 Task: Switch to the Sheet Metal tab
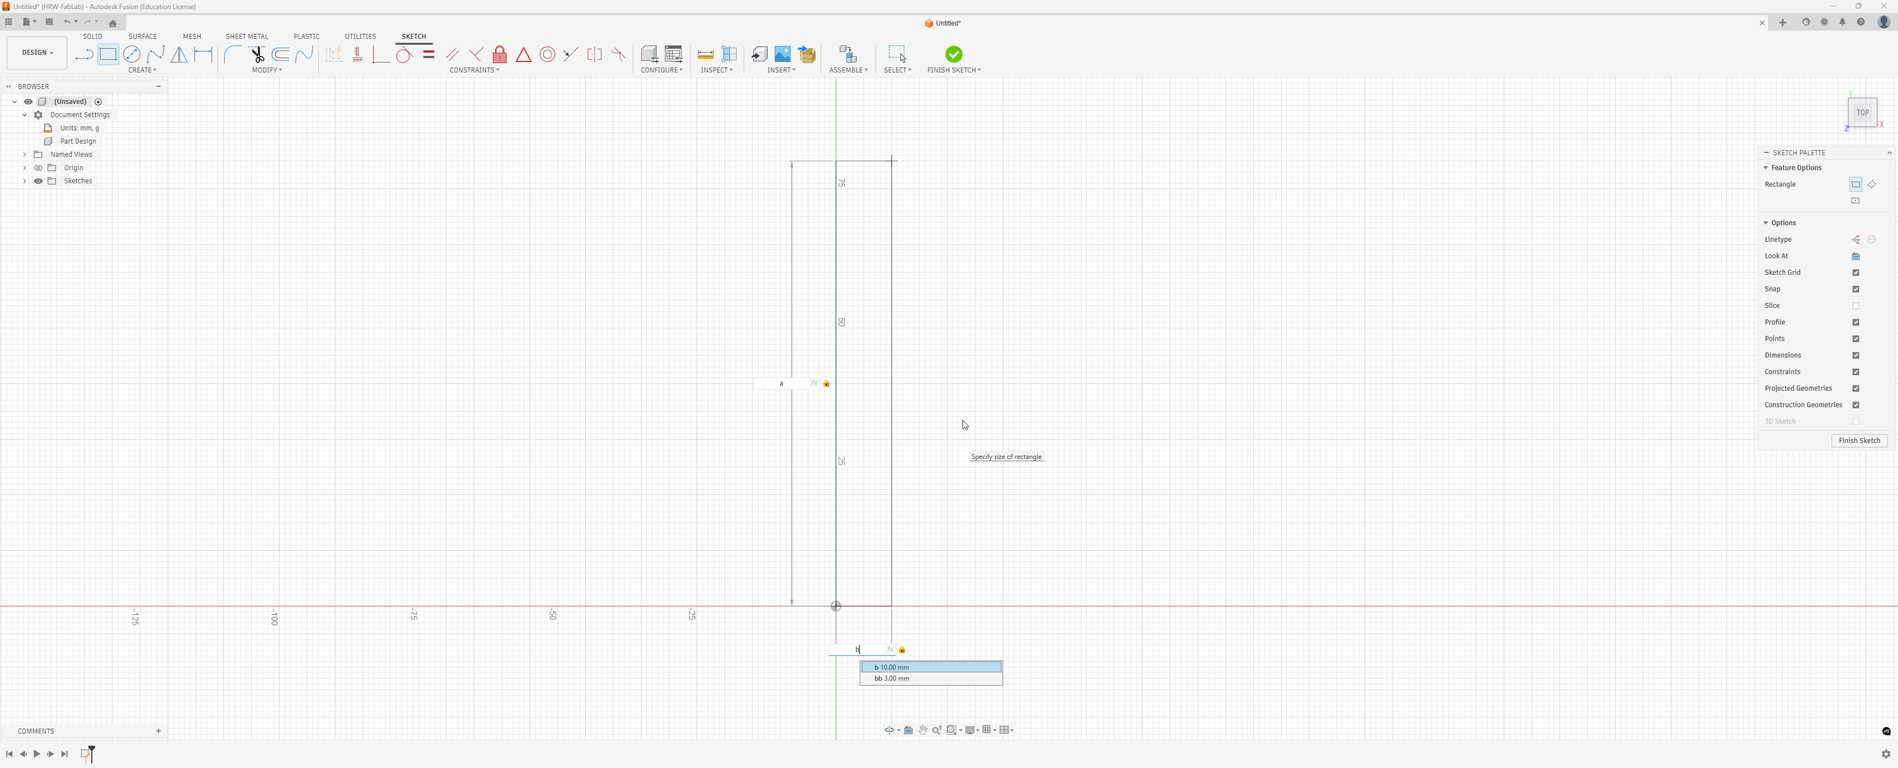247,36
